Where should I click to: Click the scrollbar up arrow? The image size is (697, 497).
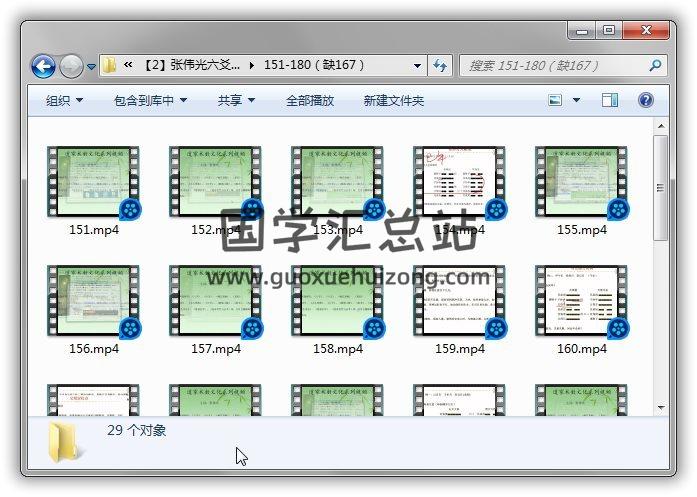tap(661, 126)
